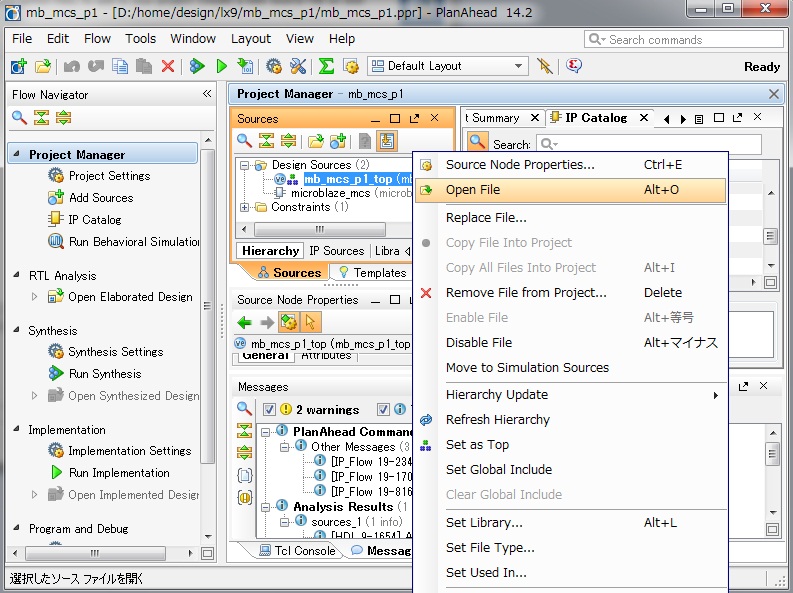Expand the Constraints tree node
The width and height of the screenshot is (793, 593).
[245, 207]
